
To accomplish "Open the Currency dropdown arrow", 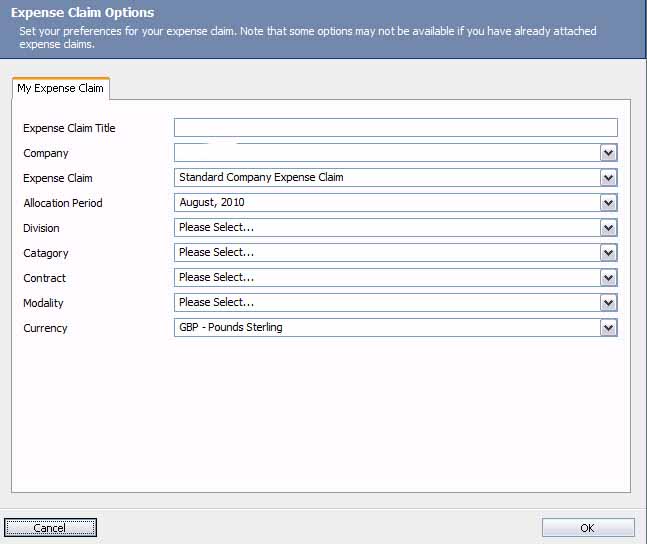I will click(608, 328).
